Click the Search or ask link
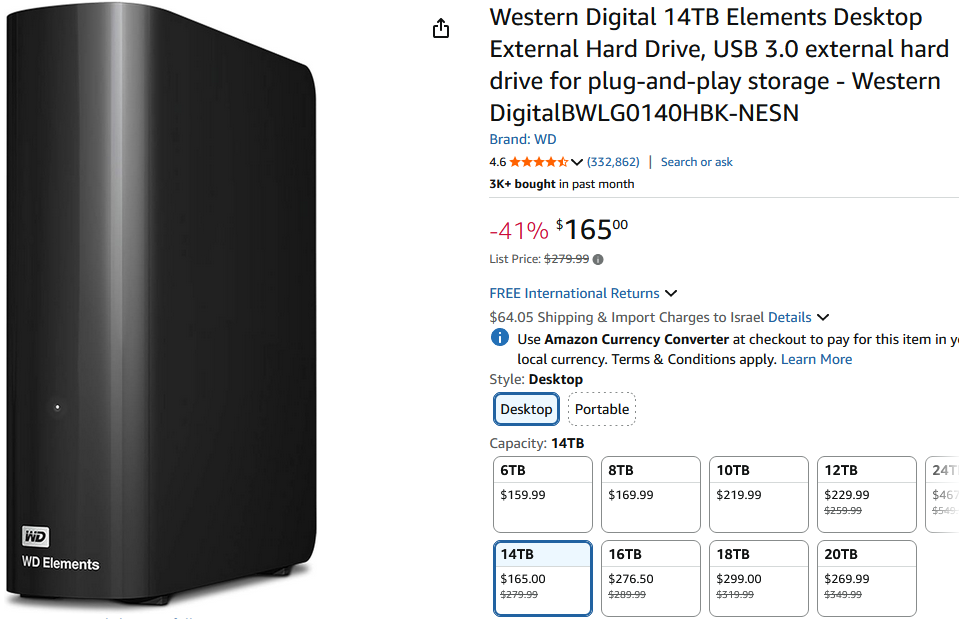Viewport: 959px width, 619px height. pyautogui.click(x=697, y=162)
